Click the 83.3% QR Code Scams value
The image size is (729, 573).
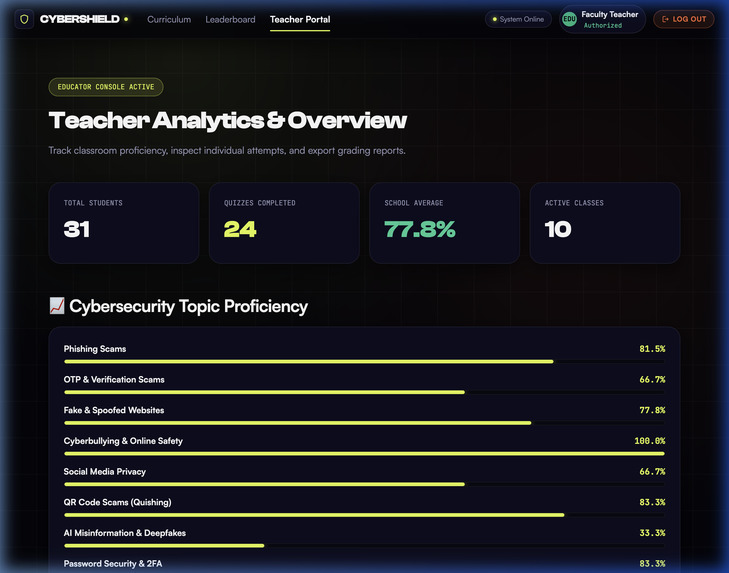(x=652, y=502)
